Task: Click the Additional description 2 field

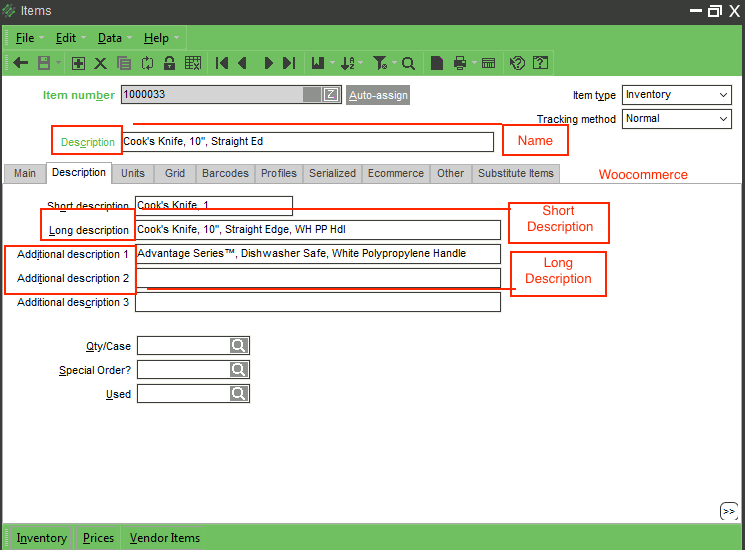Action: 318,278
